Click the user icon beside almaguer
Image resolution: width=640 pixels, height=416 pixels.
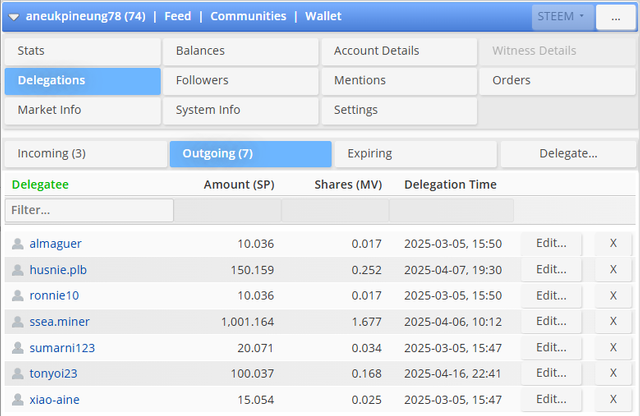click(x=17, y=243)
